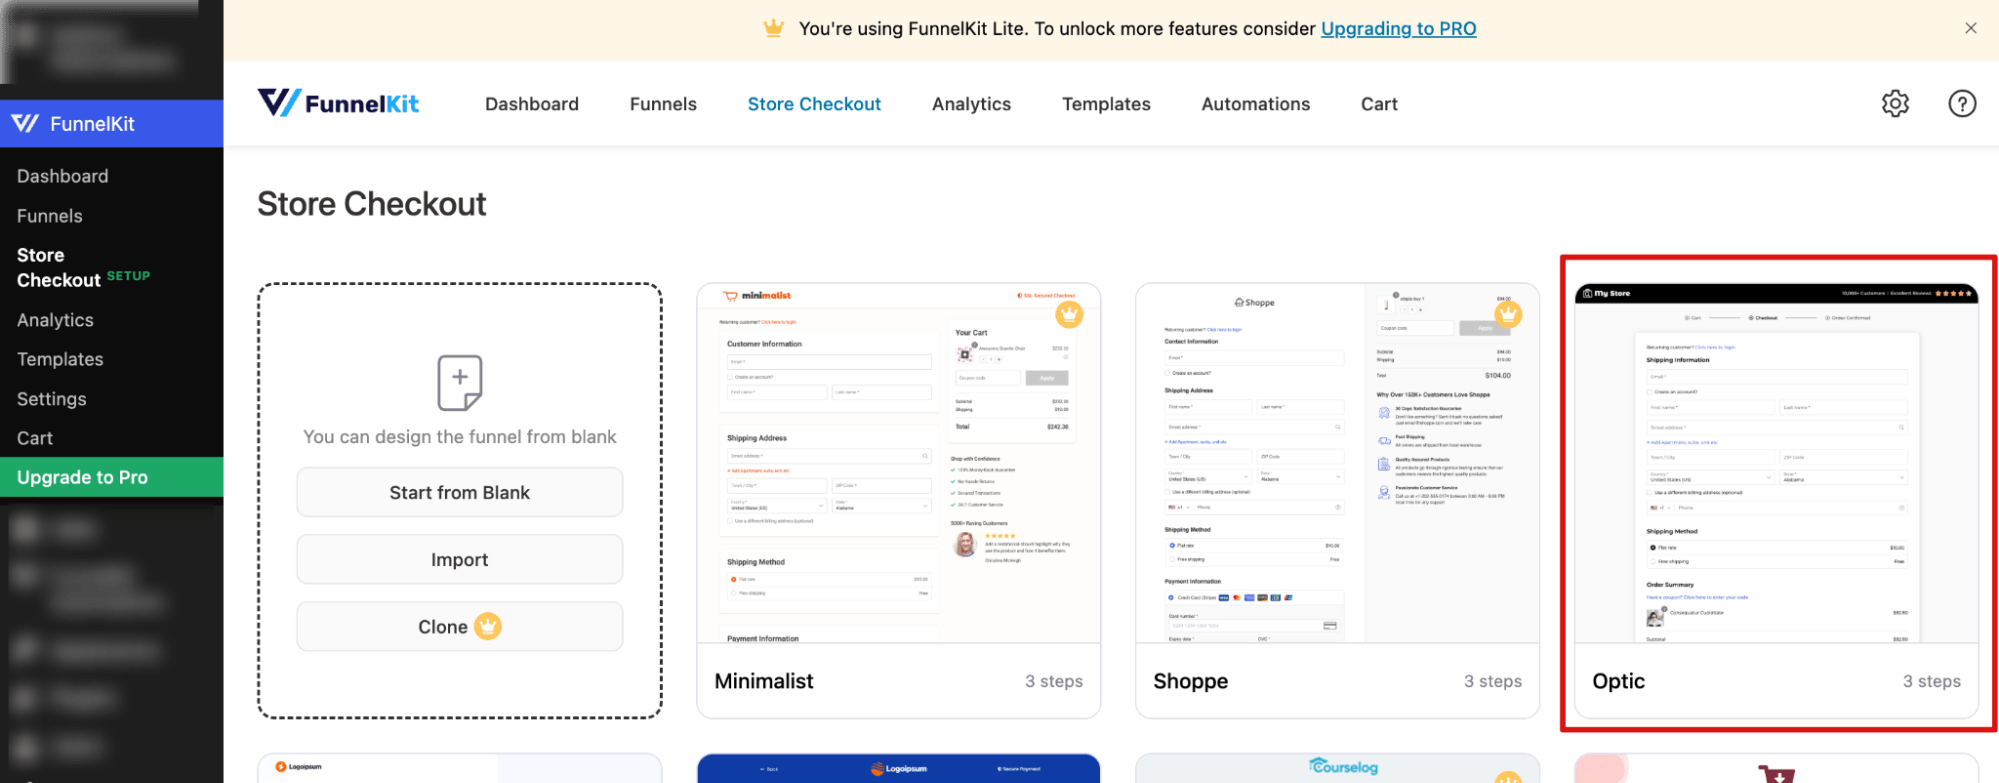Image resolution: width=1999 pixels, height=783 pixels.
Task: Select the Optic template thumbnail
Action: [1776, 463]
